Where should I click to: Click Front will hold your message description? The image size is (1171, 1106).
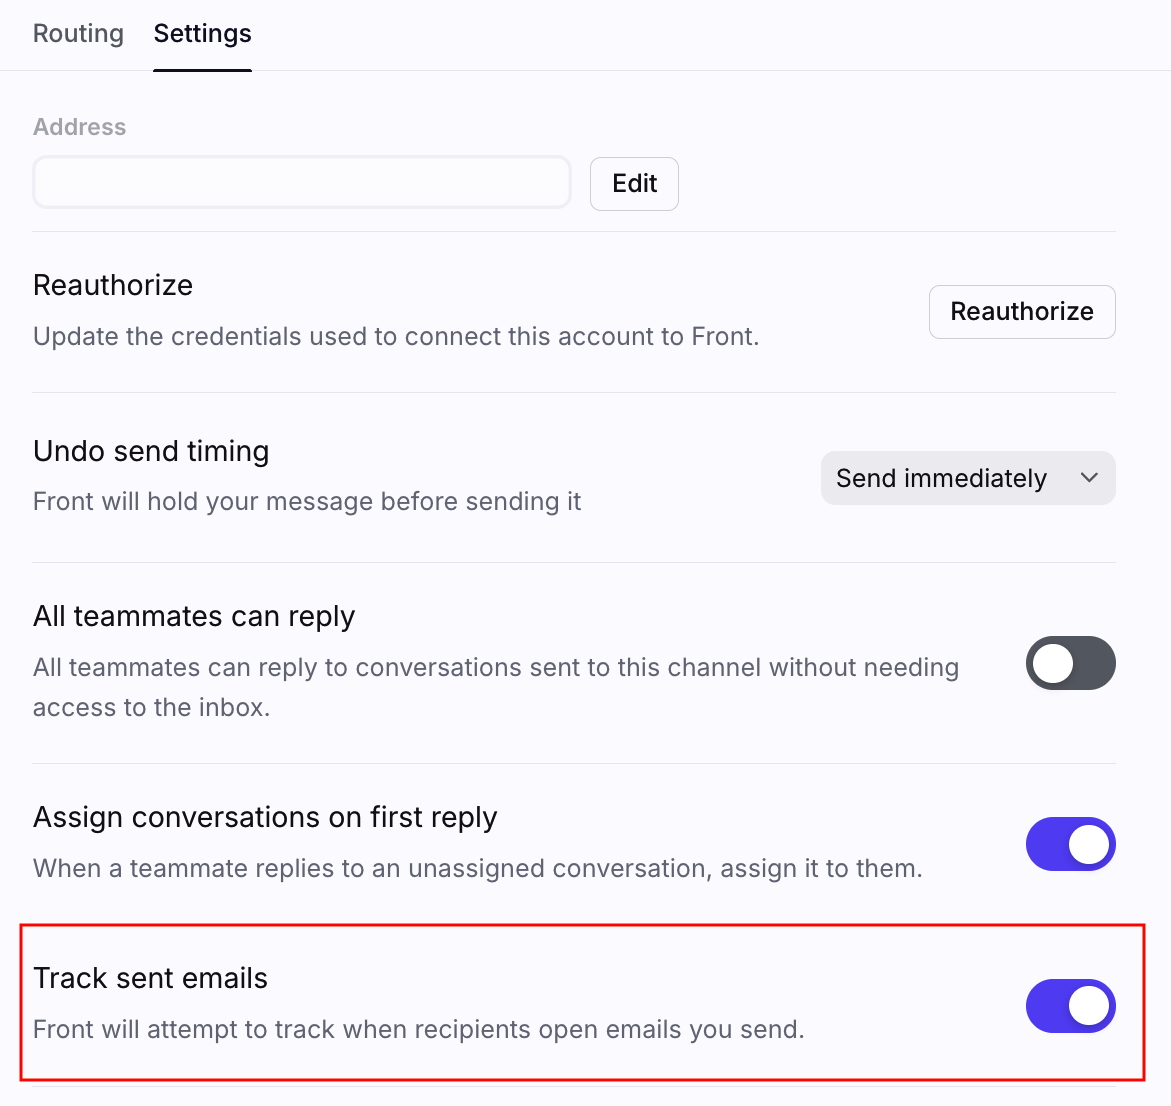(307, 501)
